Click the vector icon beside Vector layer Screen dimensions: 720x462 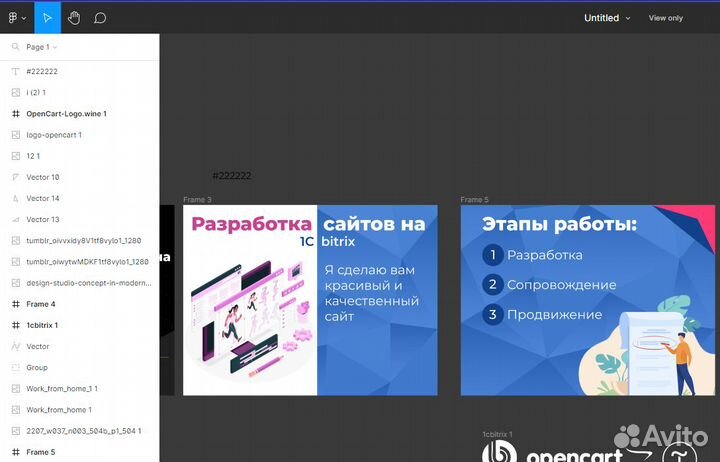(x=16, y=346)
